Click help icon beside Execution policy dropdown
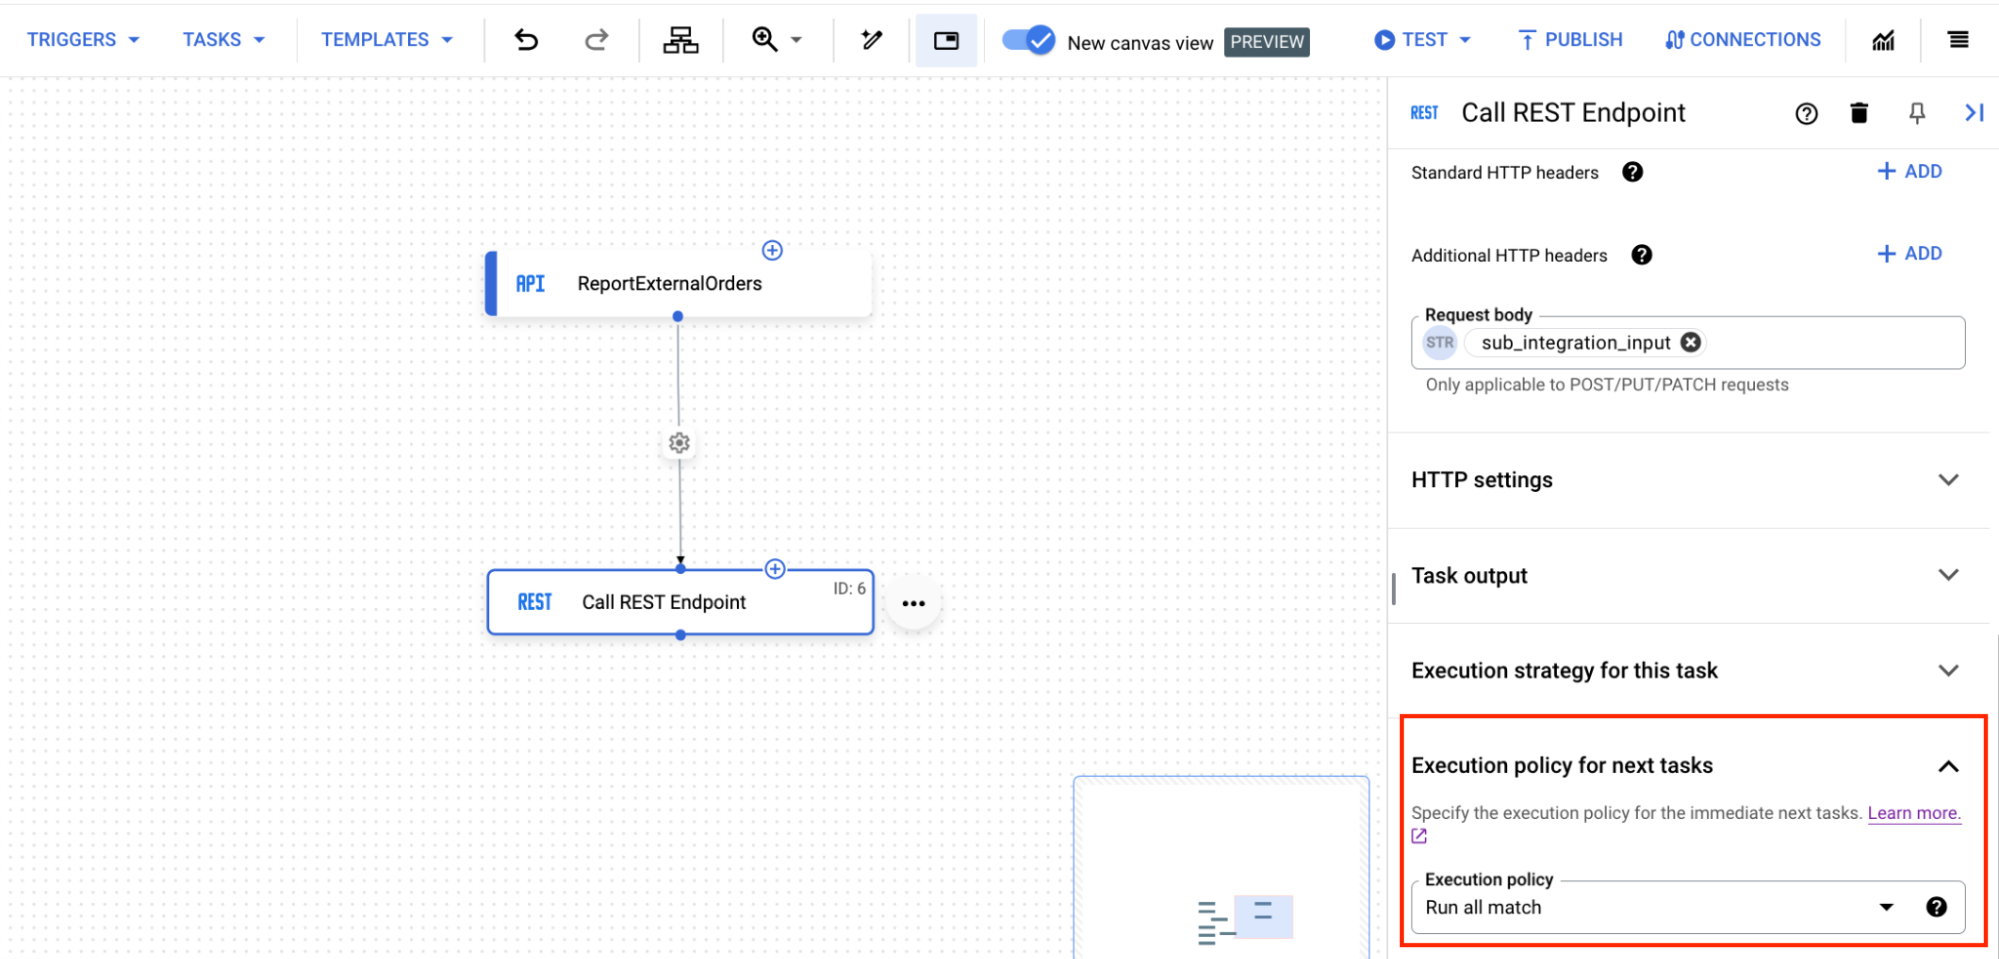1999x959 pixels. coord(1937,907)
